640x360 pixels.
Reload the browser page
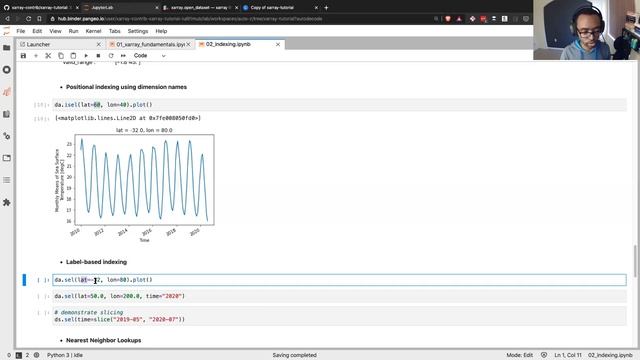[28, 19]
